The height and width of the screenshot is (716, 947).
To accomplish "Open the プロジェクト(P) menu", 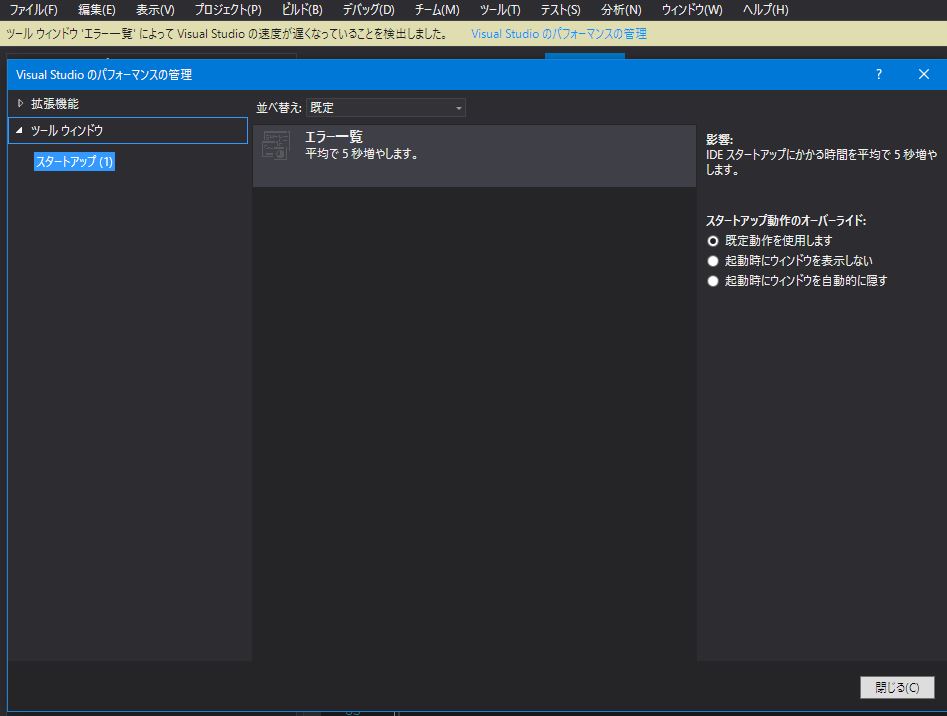I will [228, 10].
